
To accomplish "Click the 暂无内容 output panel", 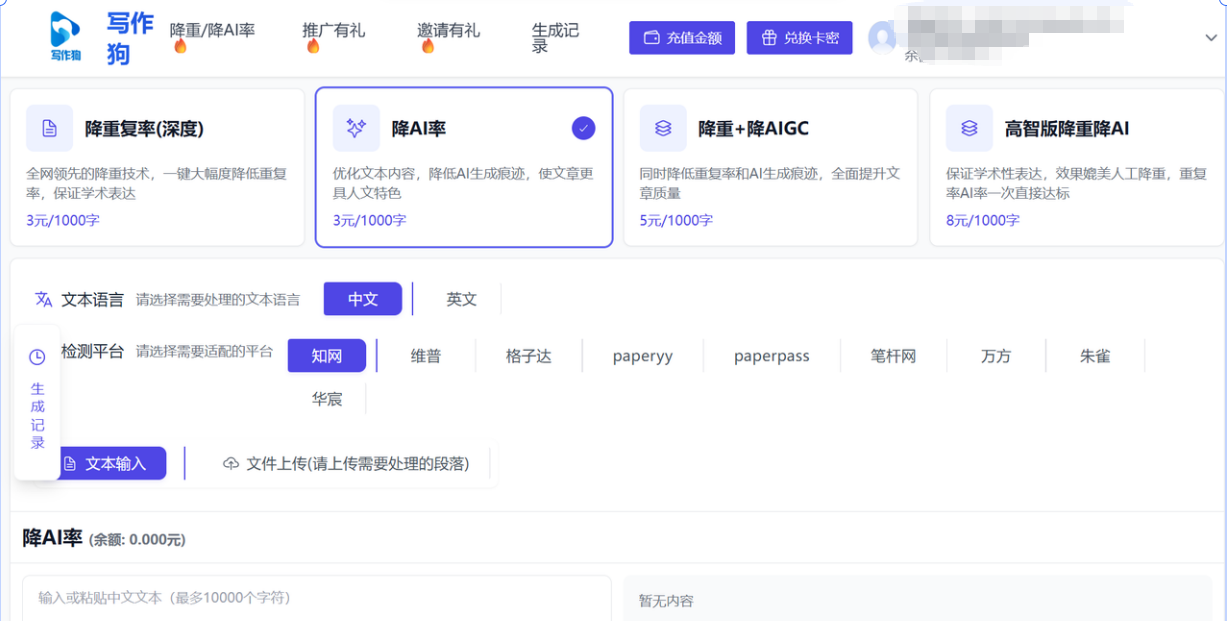I will pos(918,598).
